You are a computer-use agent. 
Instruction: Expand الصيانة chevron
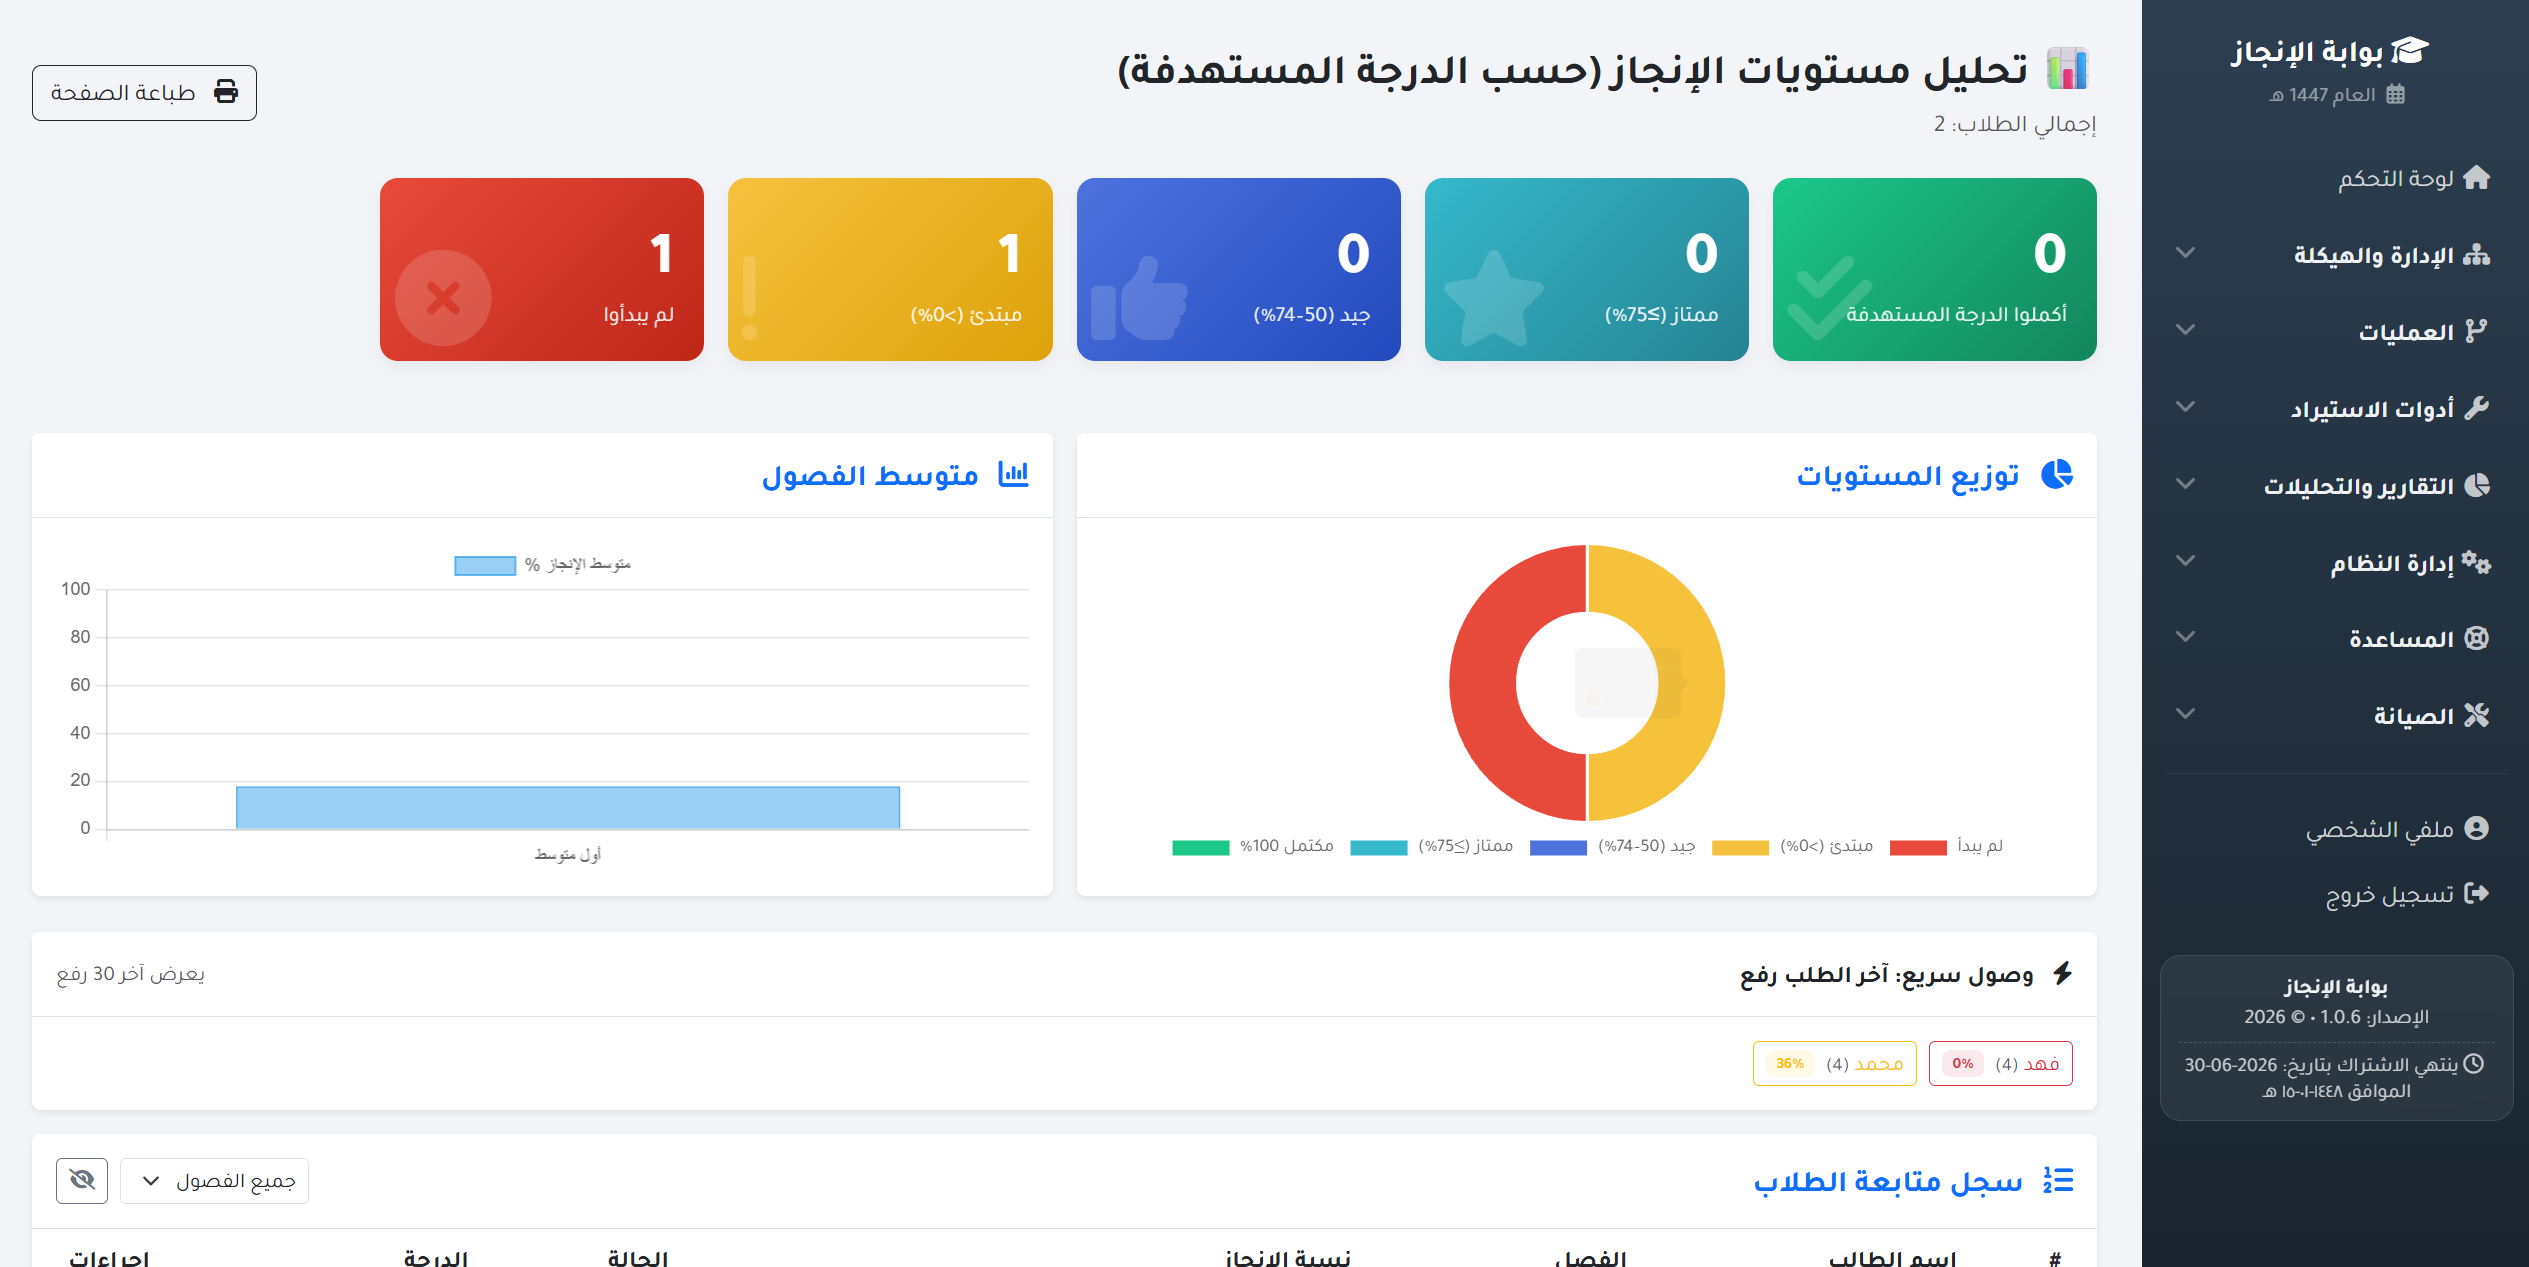(x=2186, y=714)
